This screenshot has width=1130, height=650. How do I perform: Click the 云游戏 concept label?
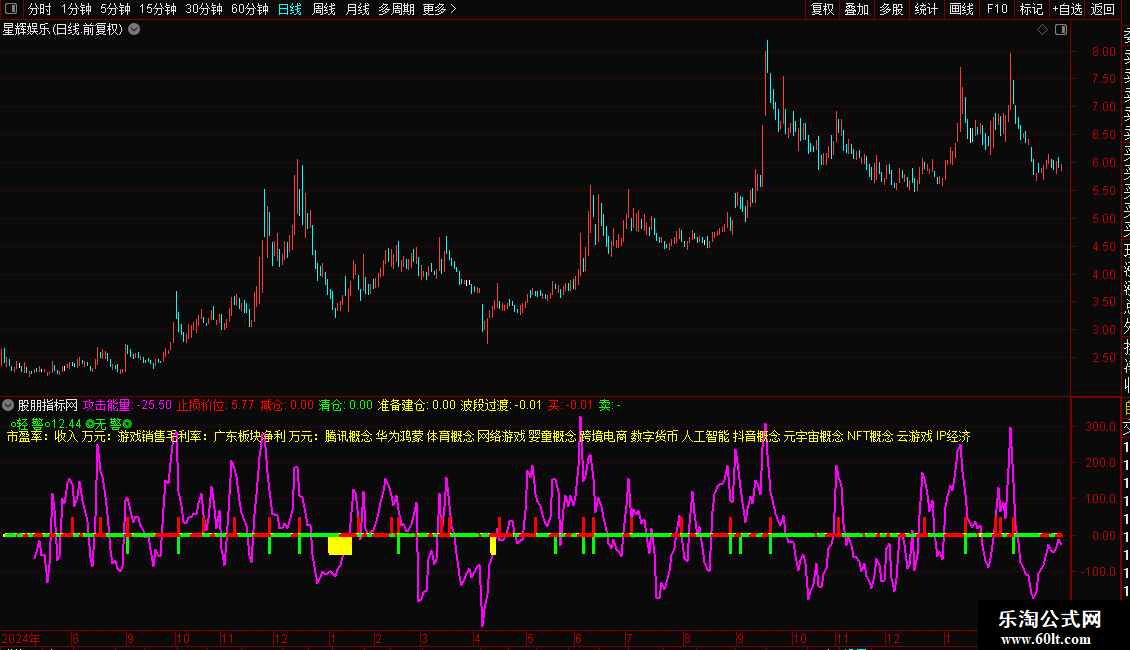915,437
